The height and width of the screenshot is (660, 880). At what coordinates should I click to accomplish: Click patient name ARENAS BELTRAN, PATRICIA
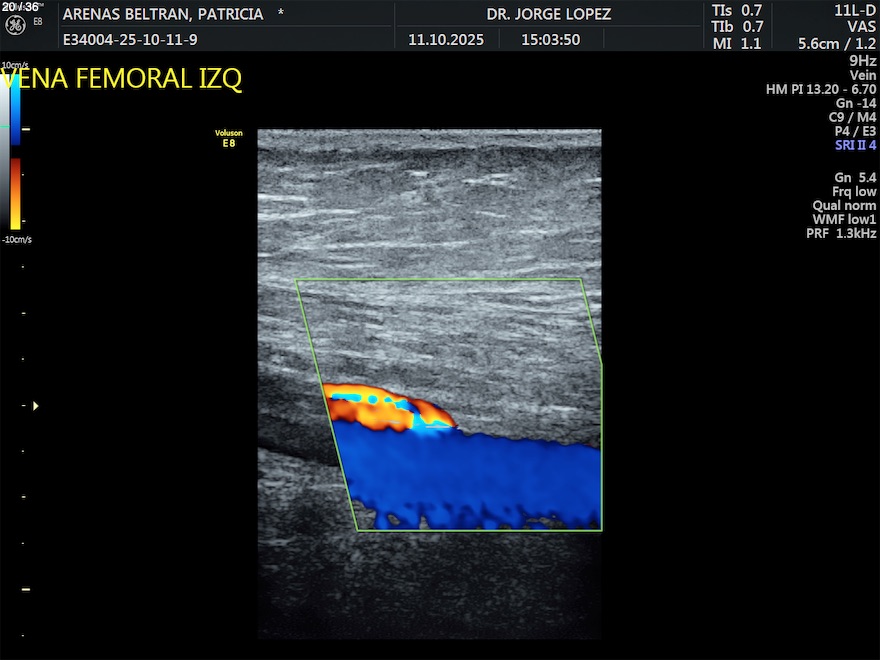click(163, 14)
